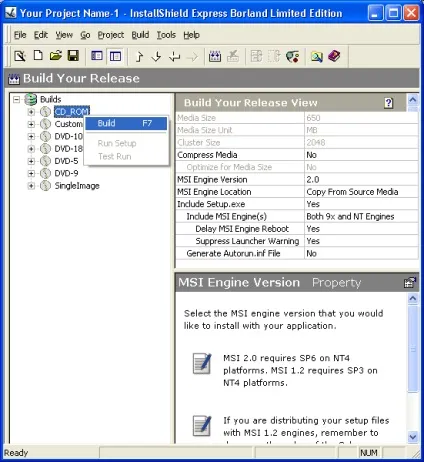Open the Project menu
424x462 pixels.
pyautogui.click(x=111, y=35)
